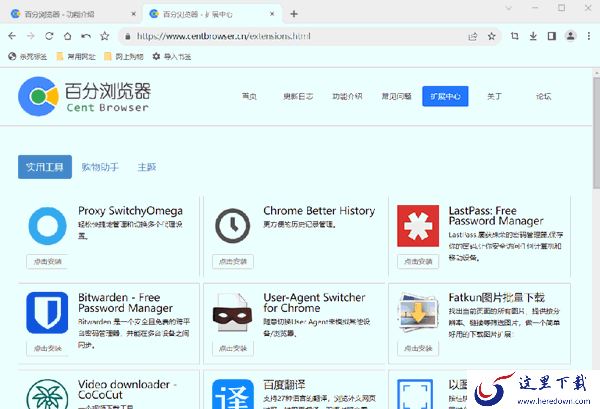
Task: Click 导入书签 in bookmarks bar
Action: (172, 57)
